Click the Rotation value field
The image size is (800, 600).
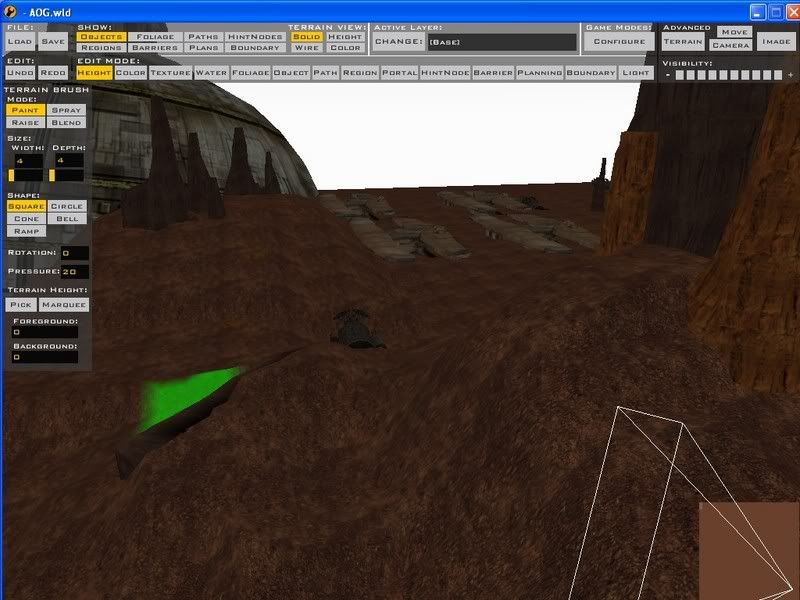coord(74,253)
